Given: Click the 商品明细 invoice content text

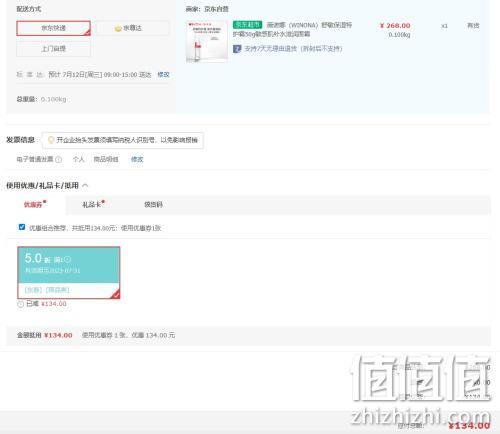Looking at the screenshot, I should pyautogui.click(x=106, y=159).
